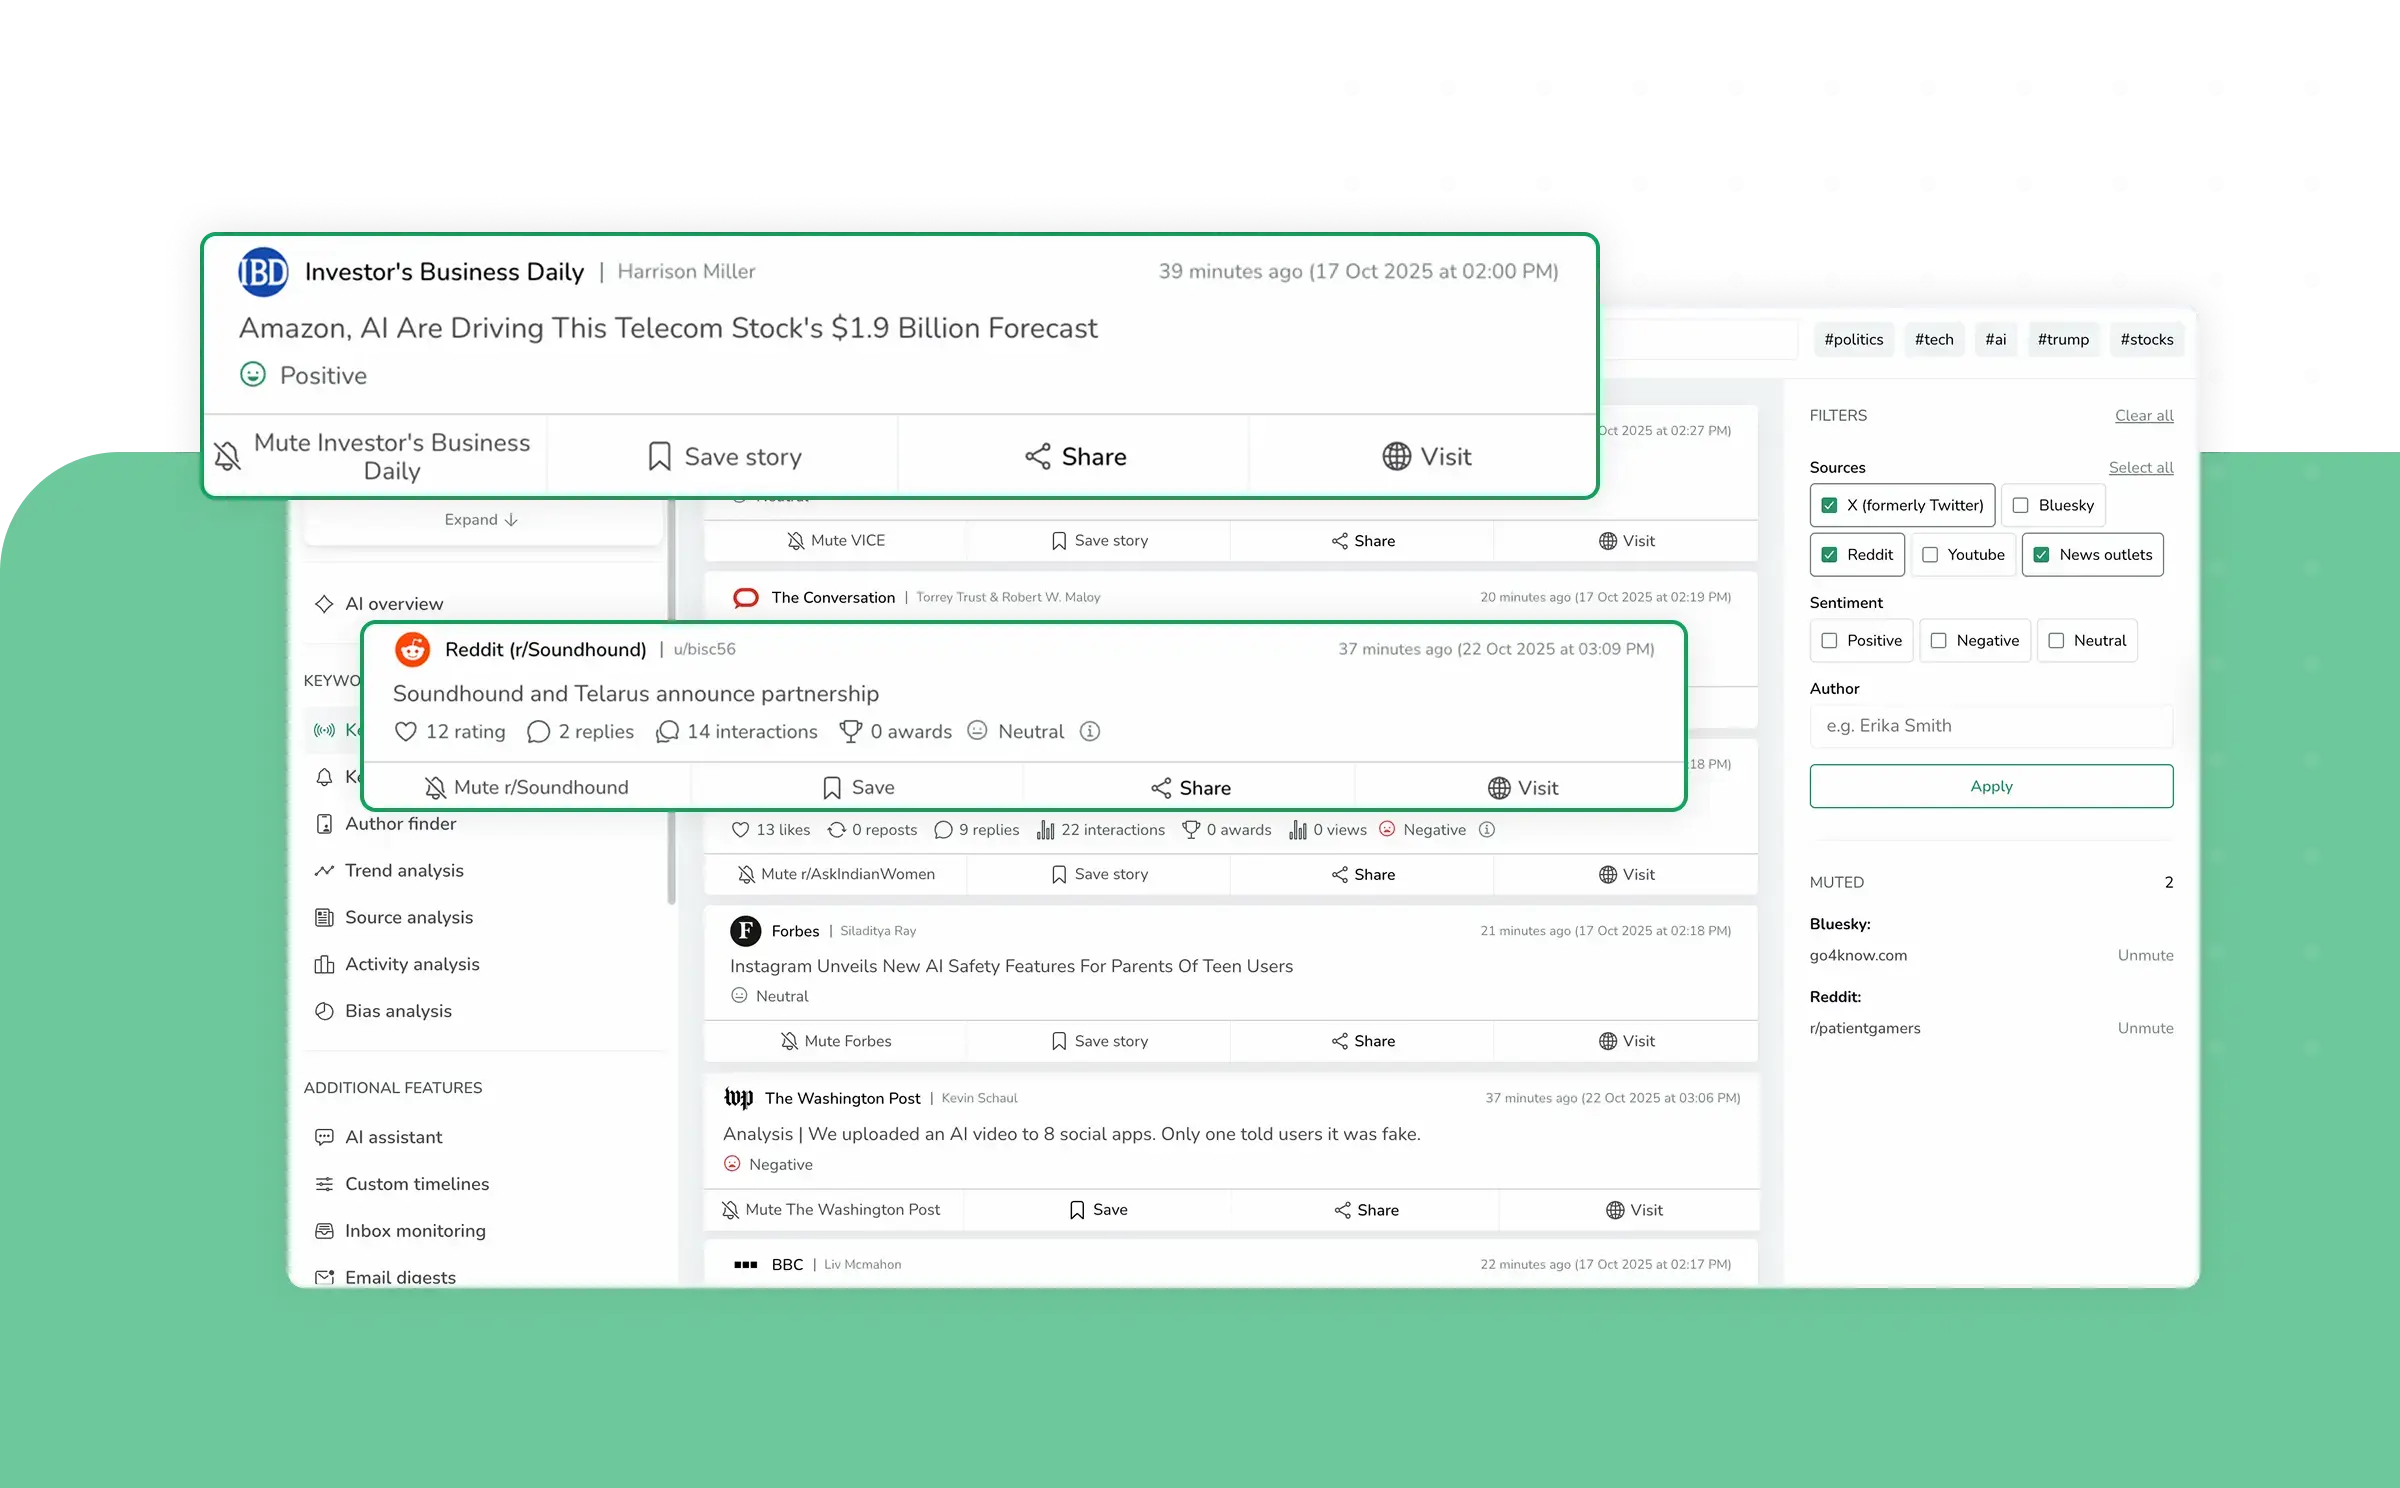Open Source analysis in sidebar

pos(408,917)
